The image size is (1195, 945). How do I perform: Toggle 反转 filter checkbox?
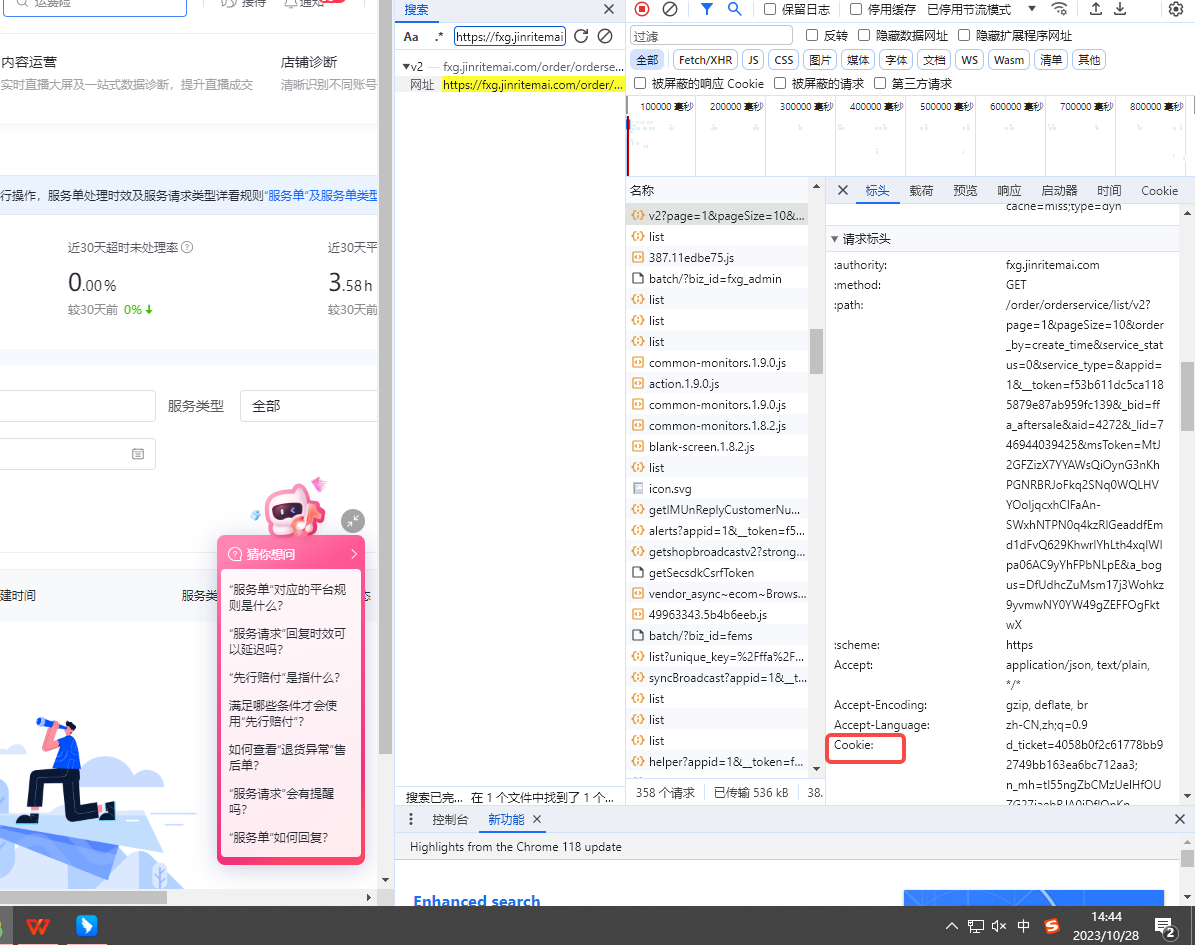(812, 35)
